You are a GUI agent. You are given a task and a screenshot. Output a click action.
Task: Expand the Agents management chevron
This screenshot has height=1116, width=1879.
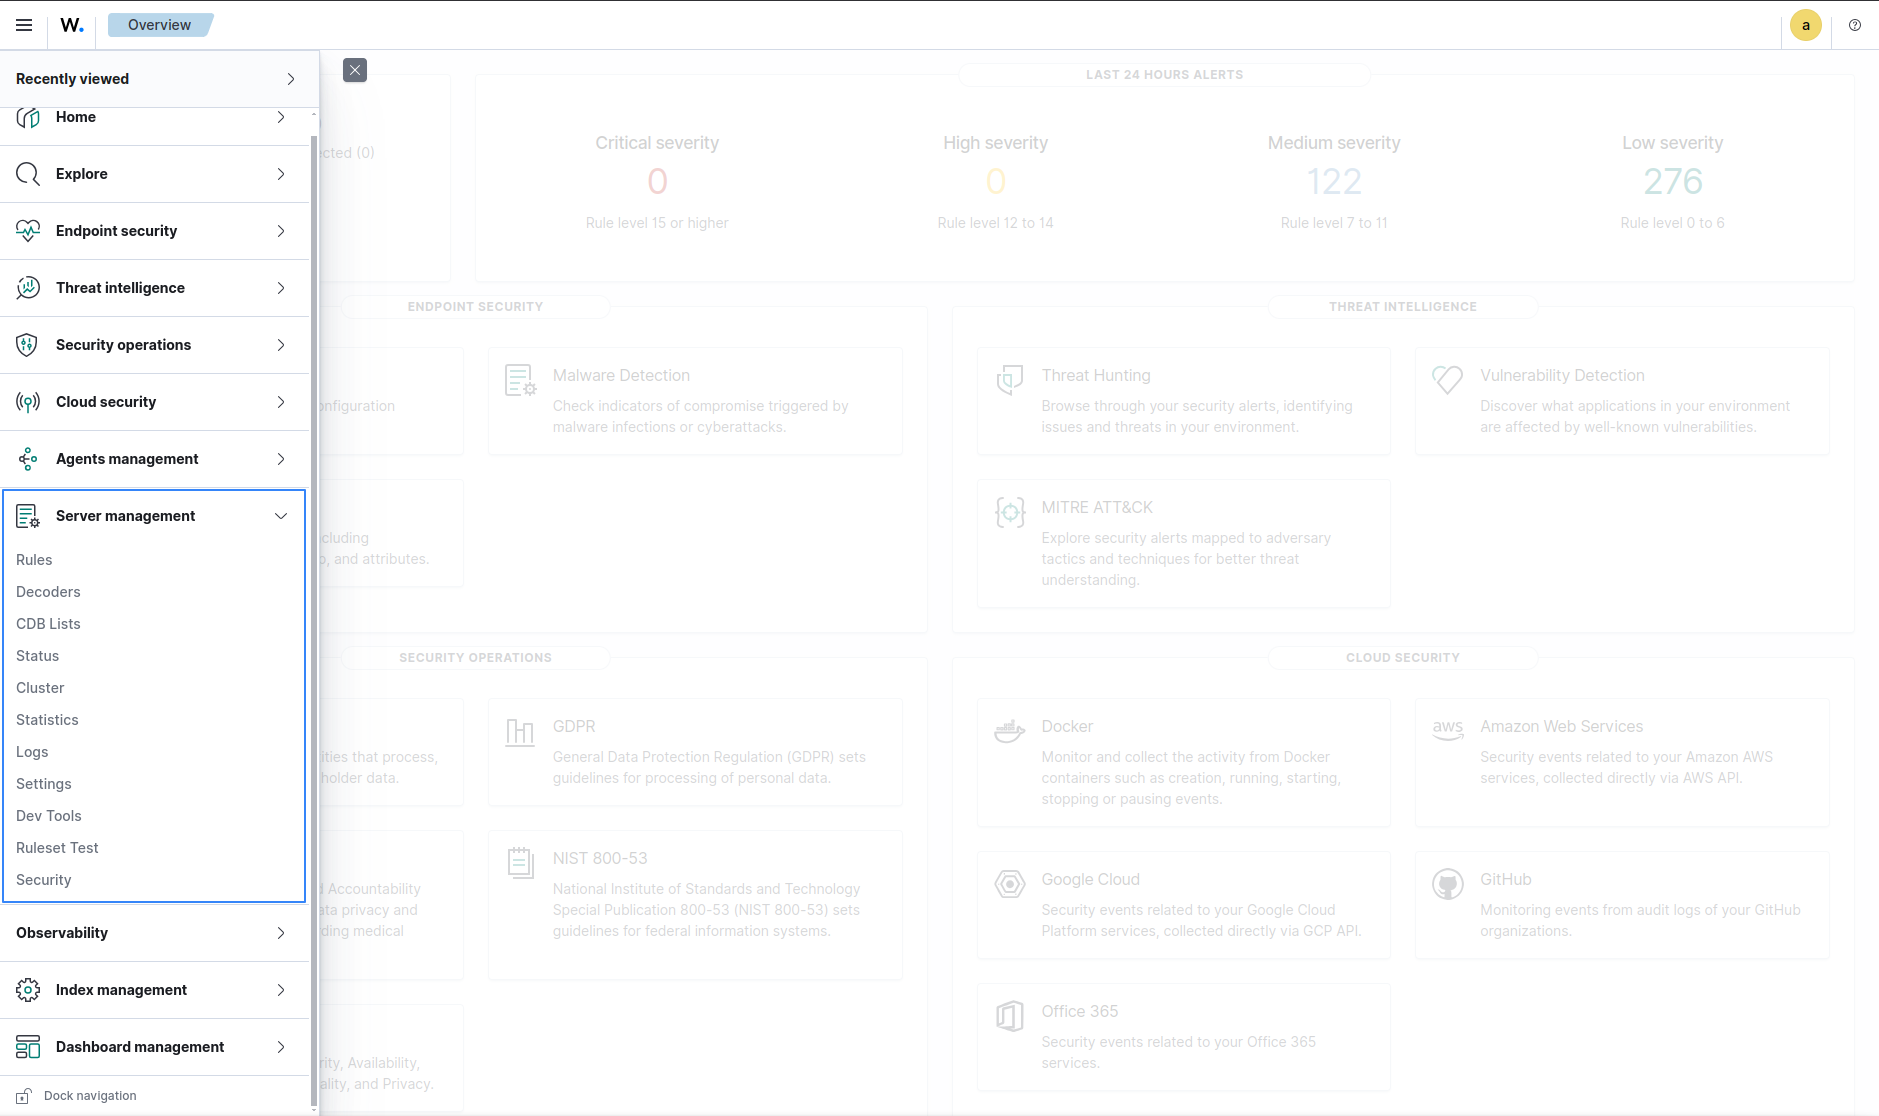click(x=281, y=459)
